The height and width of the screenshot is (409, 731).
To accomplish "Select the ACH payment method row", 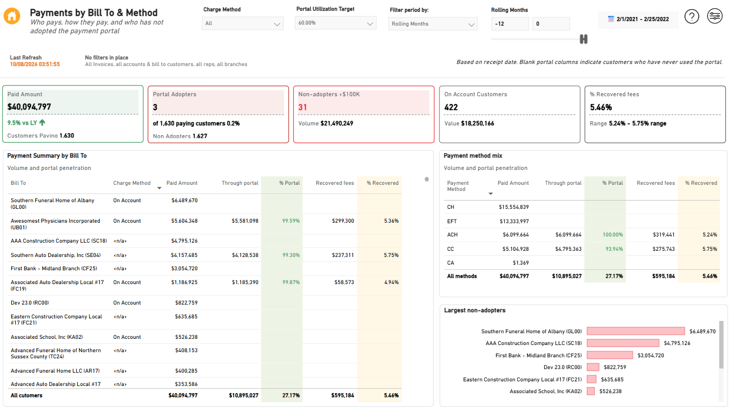I will point(581,235).
